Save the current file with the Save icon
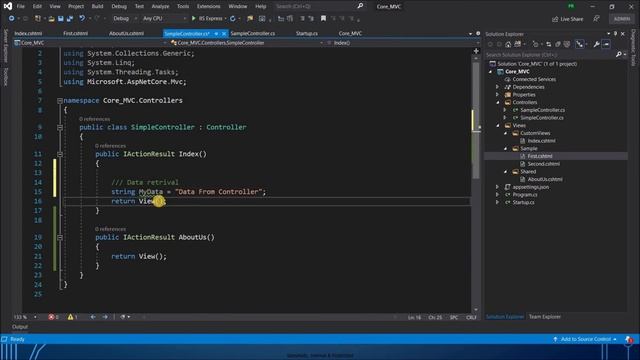Viewport: 640px width, 360px height. point(61,19)
